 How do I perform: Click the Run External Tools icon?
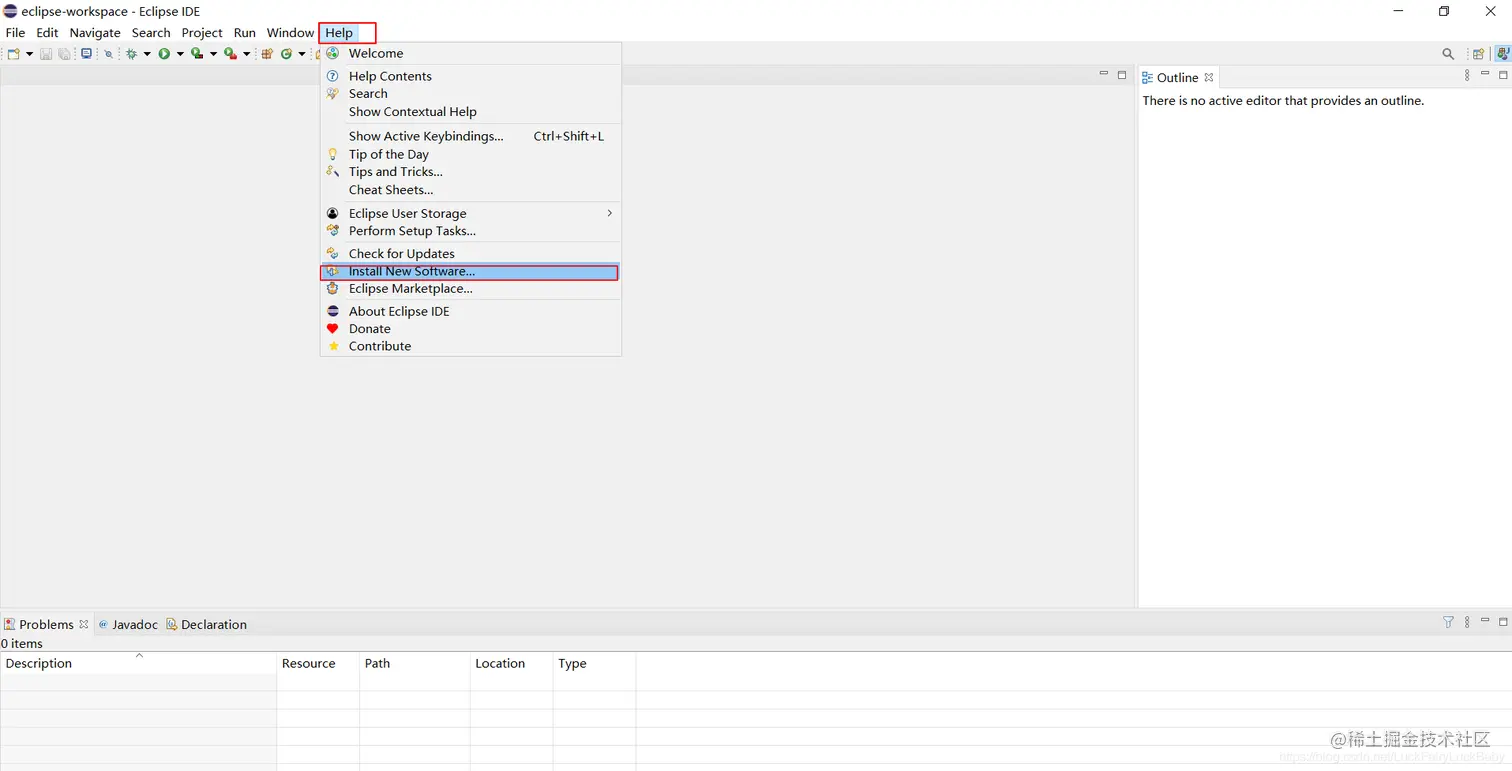coord(230,54)
